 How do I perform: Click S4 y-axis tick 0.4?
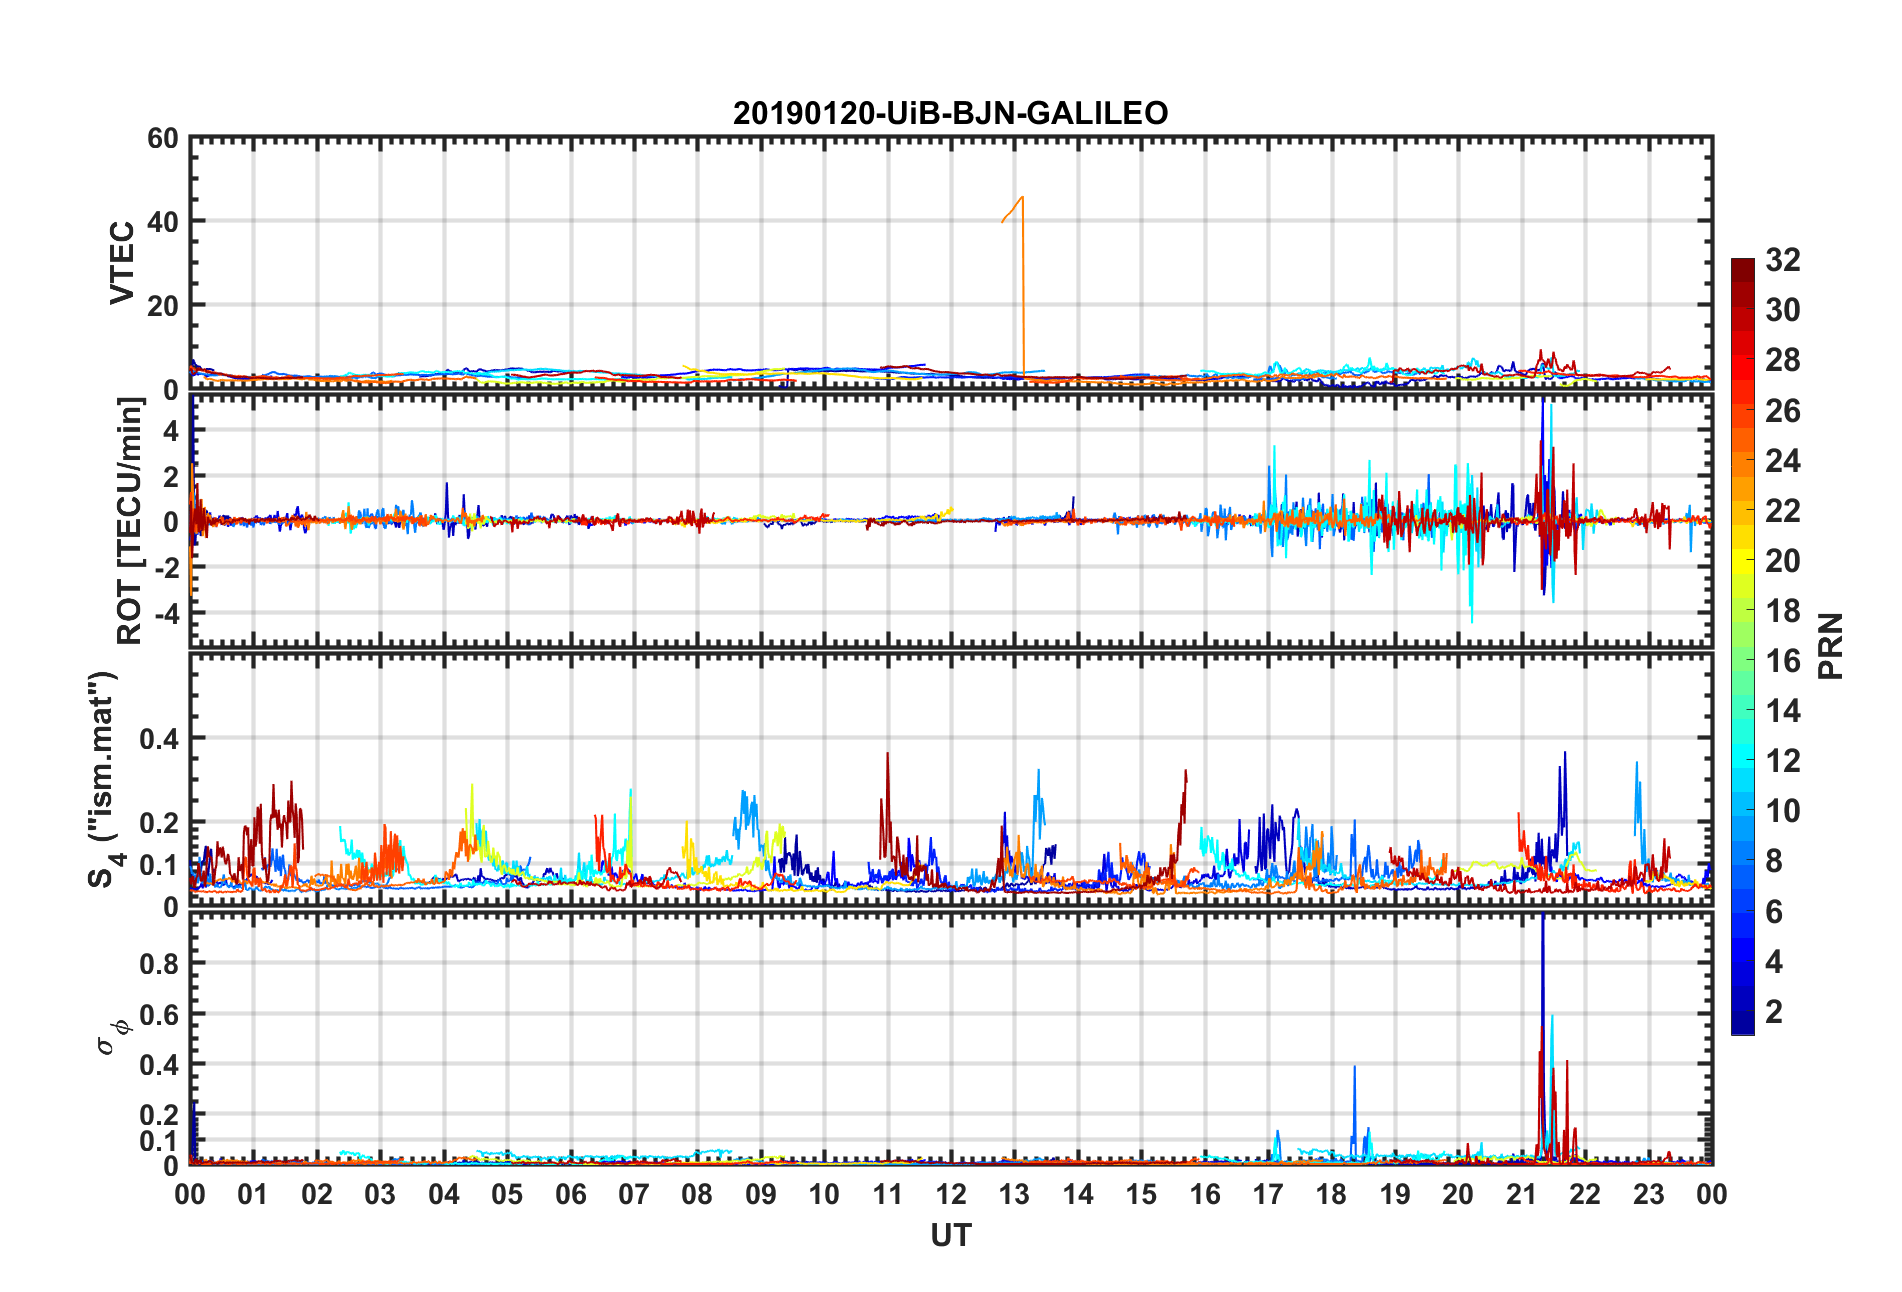click(158, 739)
